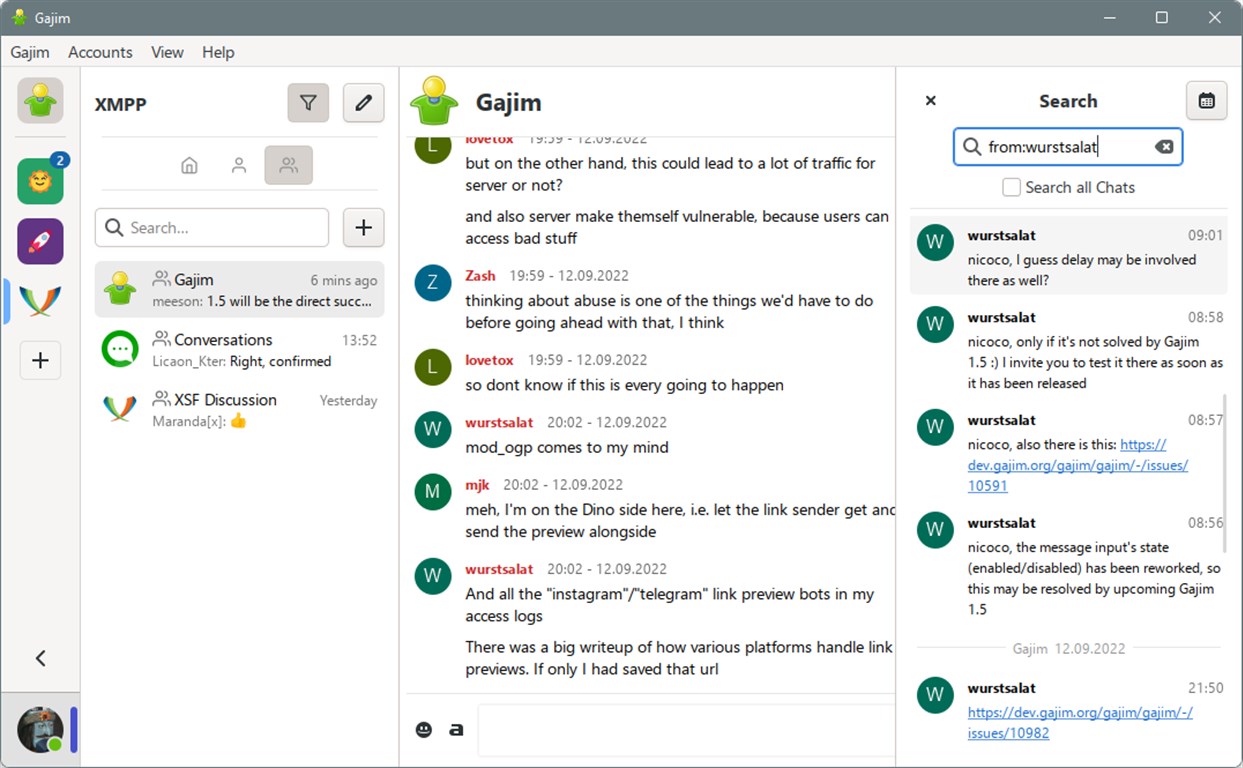
Task: Select the XMPP workspace icon in sidebar
Action: 40,301
